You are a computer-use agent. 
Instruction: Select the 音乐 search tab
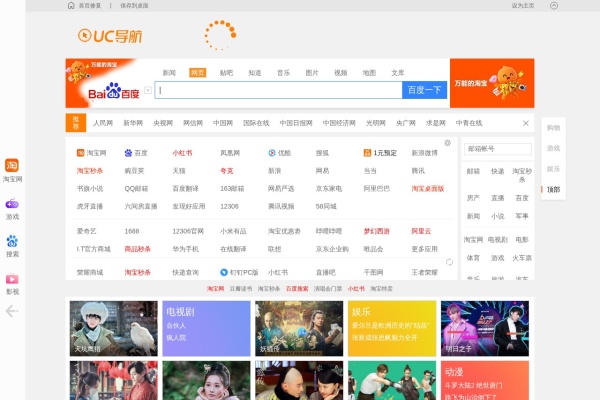[x=284, y=73]
